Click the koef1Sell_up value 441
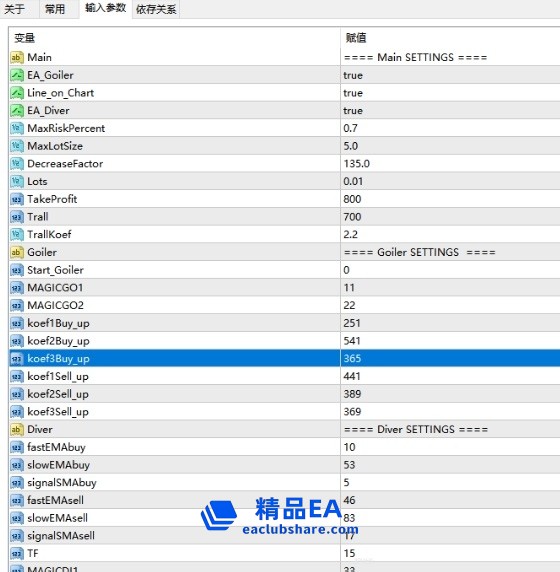 click(352, 376)
